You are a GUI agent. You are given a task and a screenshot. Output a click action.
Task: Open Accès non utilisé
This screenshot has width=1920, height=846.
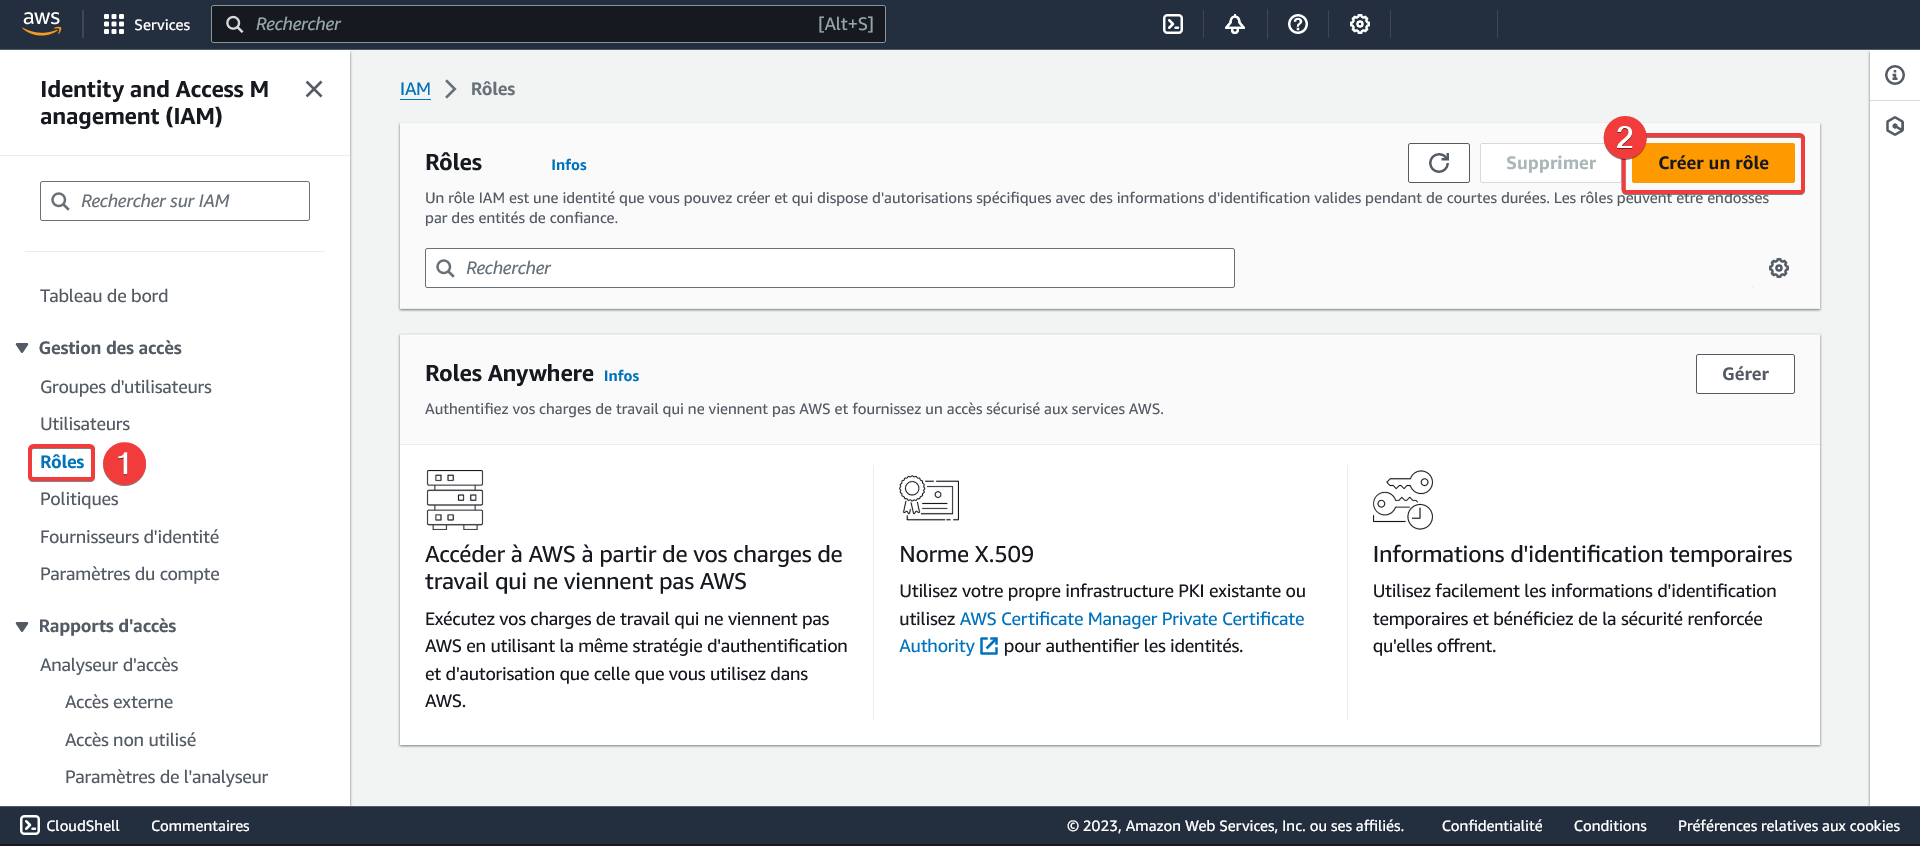coord(130,740)
